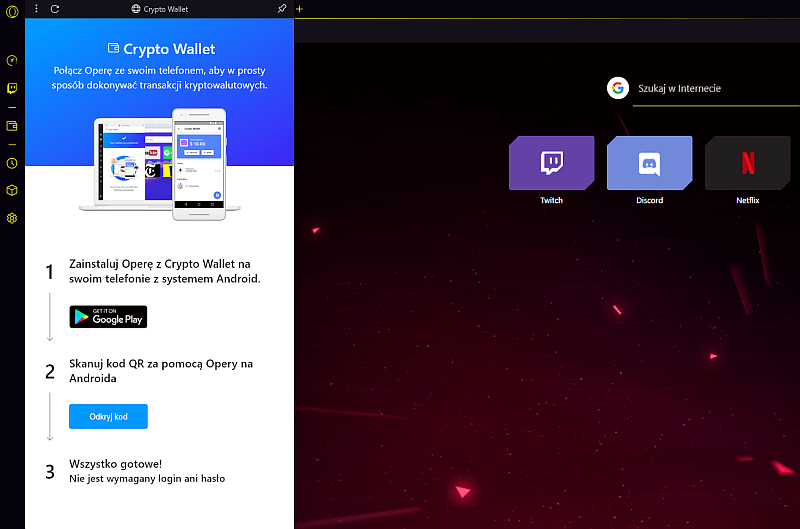Open the Netflix speed dial tile
Image resolution: width=800 pixels, height=529 pixels.
coord(747,163)
